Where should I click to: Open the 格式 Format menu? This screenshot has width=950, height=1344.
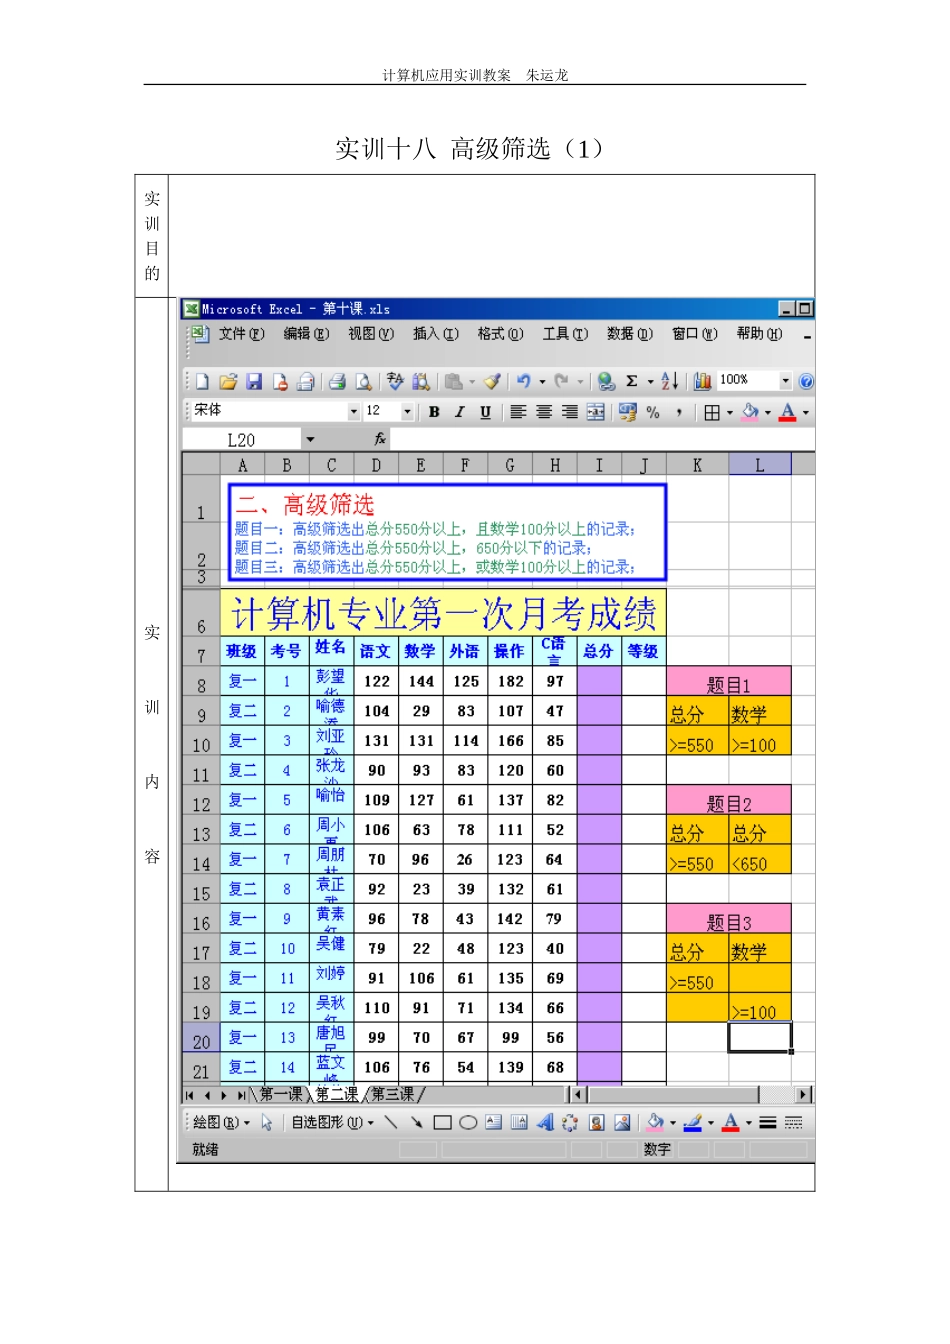click(500, 334)
